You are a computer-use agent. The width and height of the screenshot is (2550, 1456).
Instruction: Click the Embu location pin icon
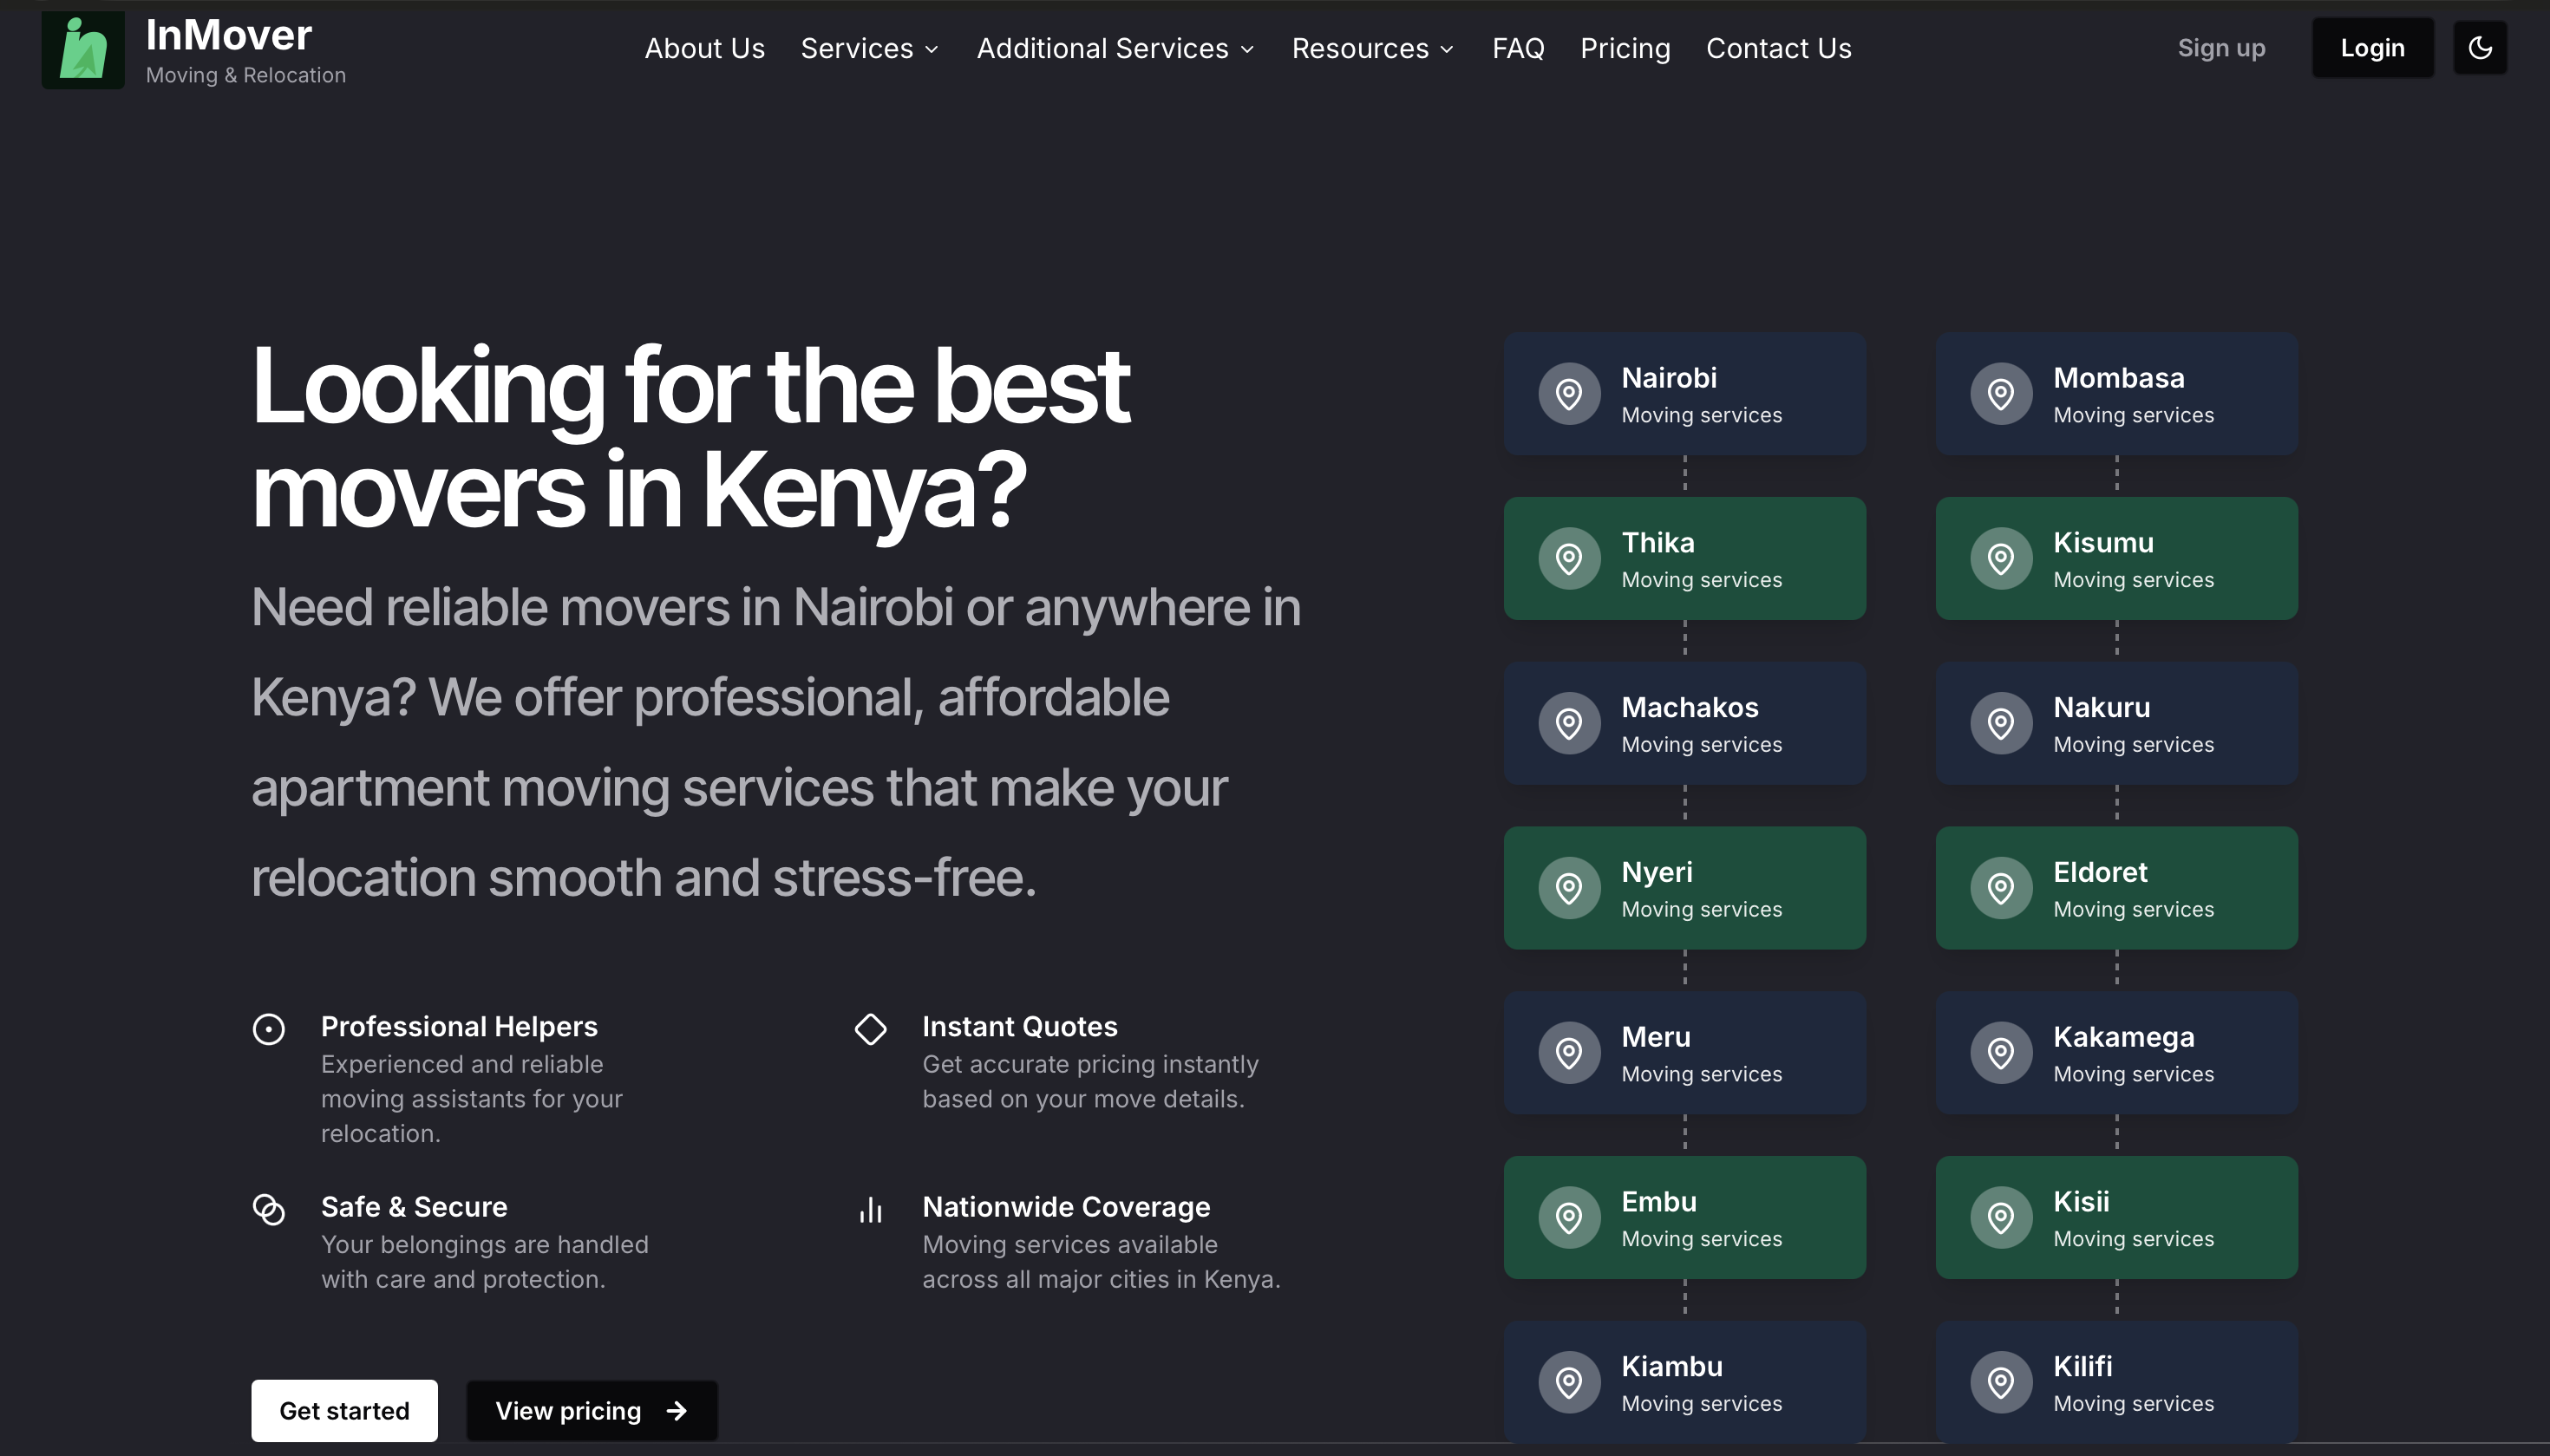coord(1569,1218)
